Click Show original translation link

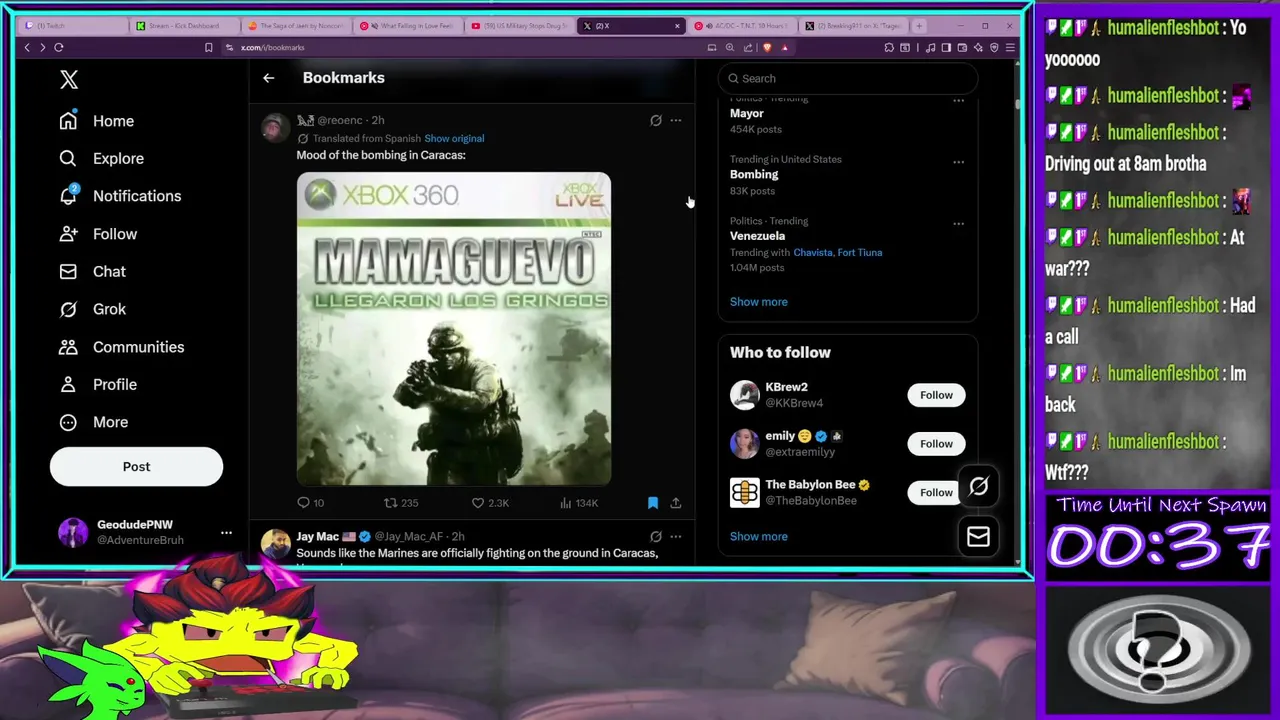[454, 139]
